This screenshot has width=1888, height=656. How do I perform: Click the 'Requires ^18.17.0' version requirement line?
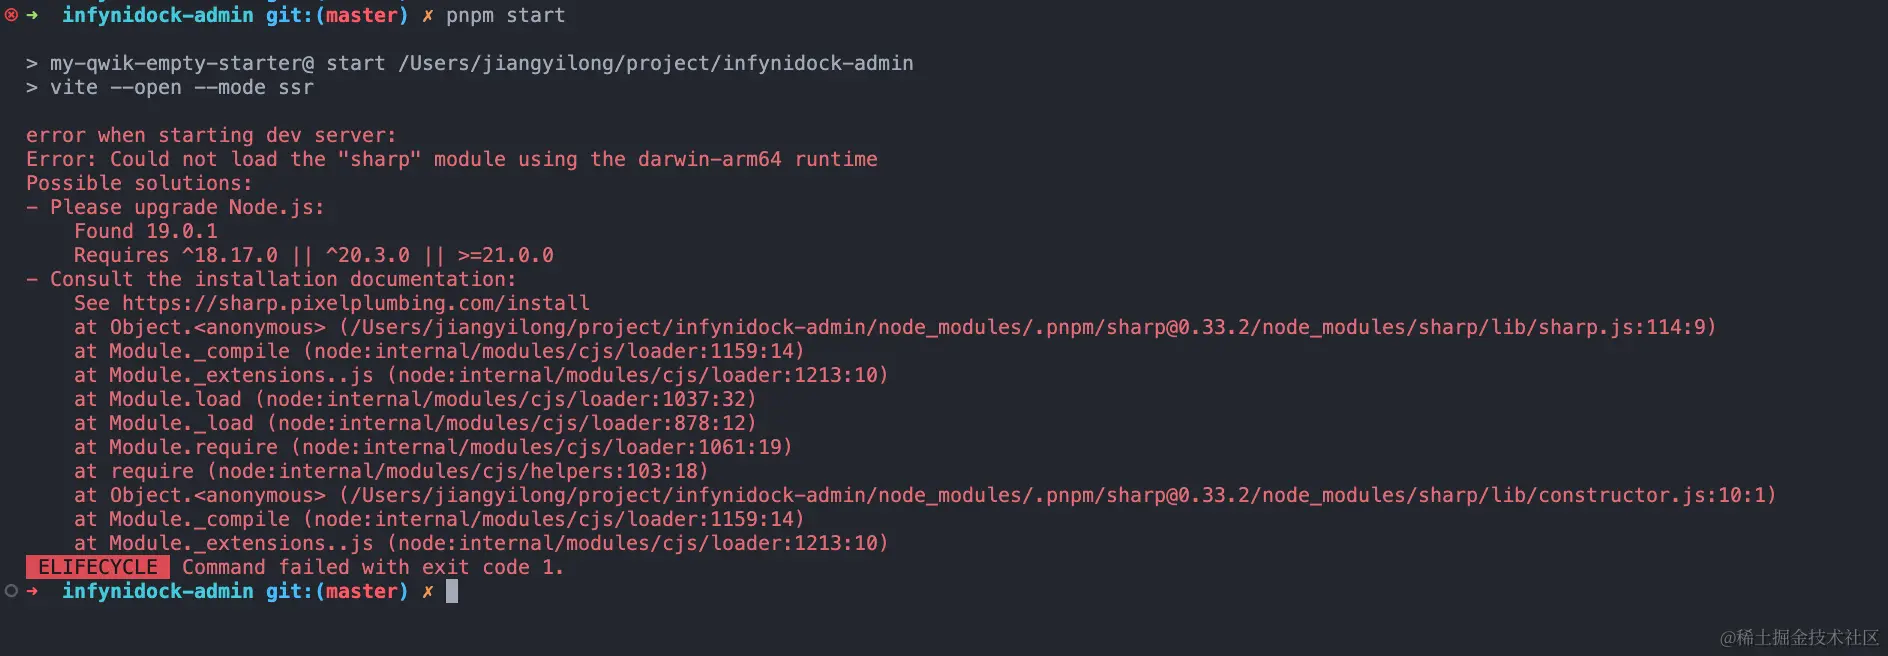coord(314,255)
